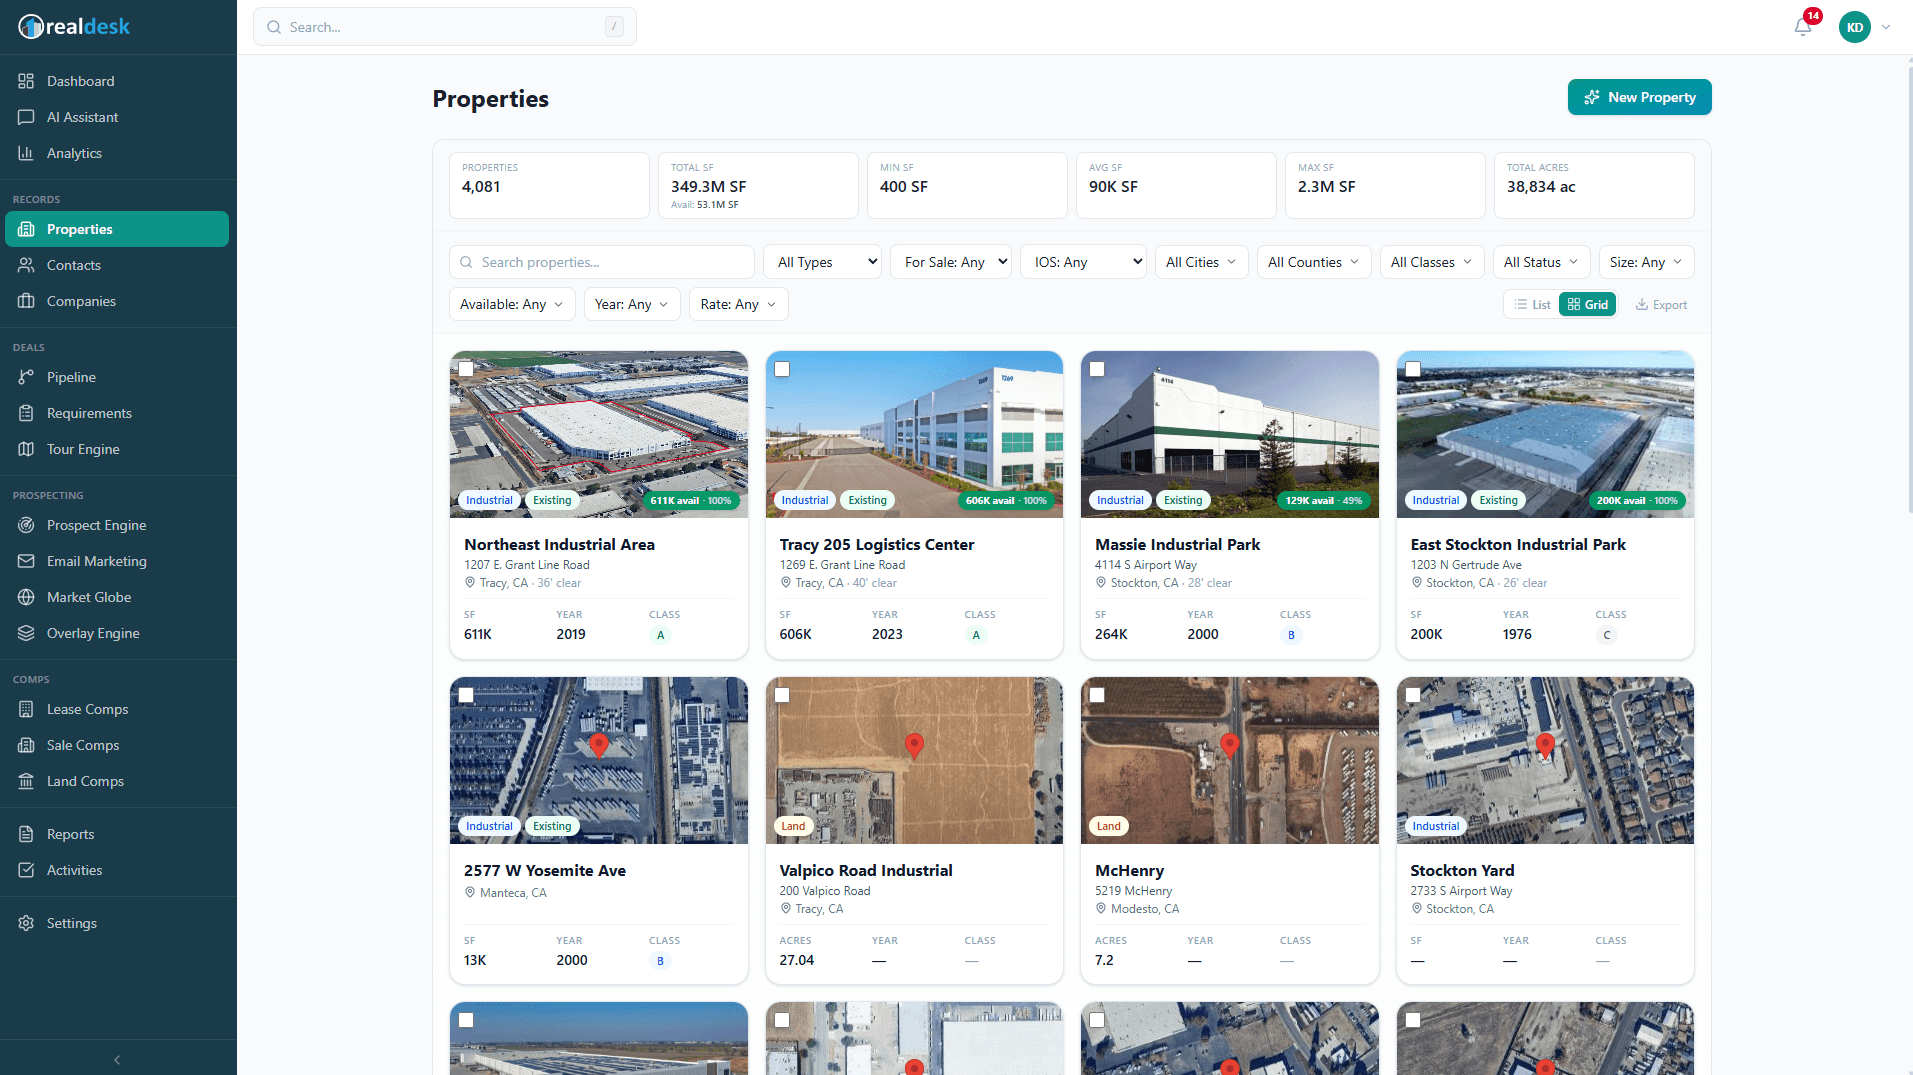Viewport: 1913px width, 1075px height.
Task: Select Valpico Road Industrial checkbox
Action: click(x=782, y=695)
